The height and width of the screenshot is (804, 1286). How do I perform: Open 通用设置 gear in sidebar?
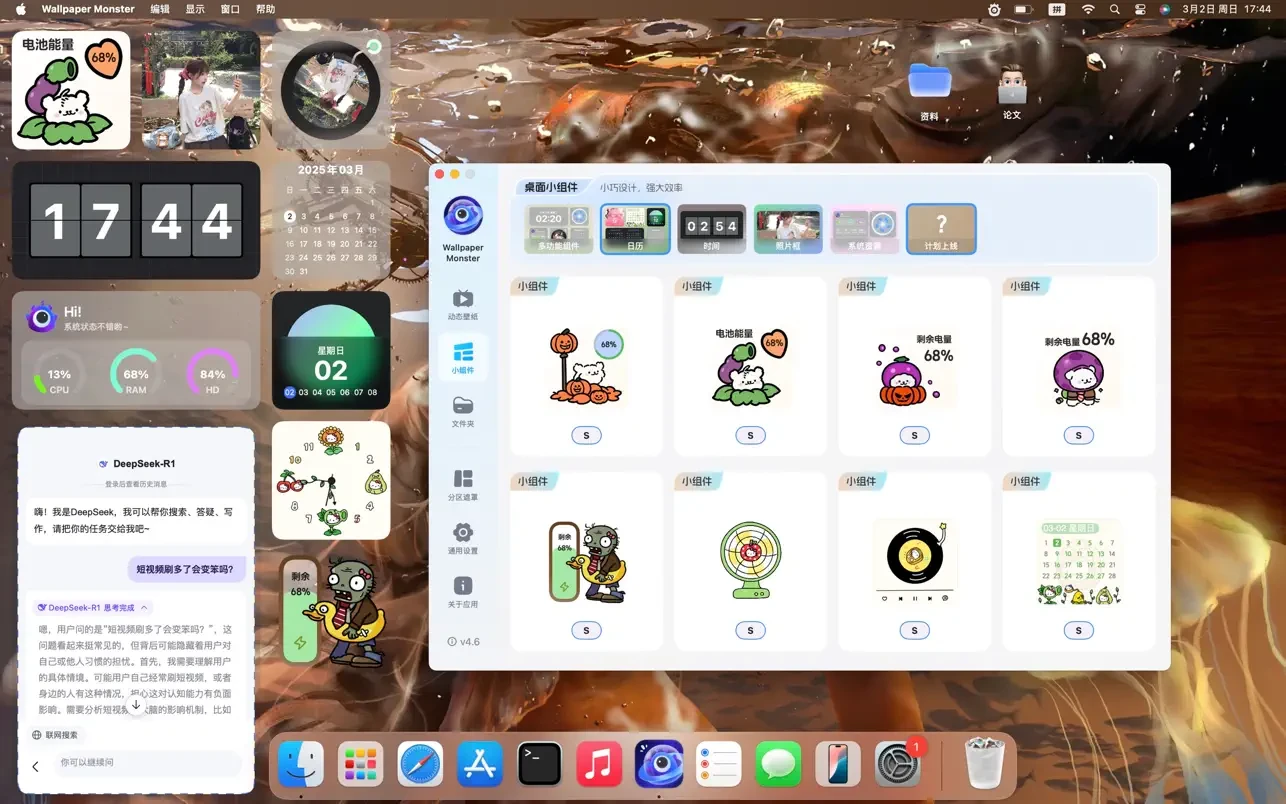[x=462, y=539]
